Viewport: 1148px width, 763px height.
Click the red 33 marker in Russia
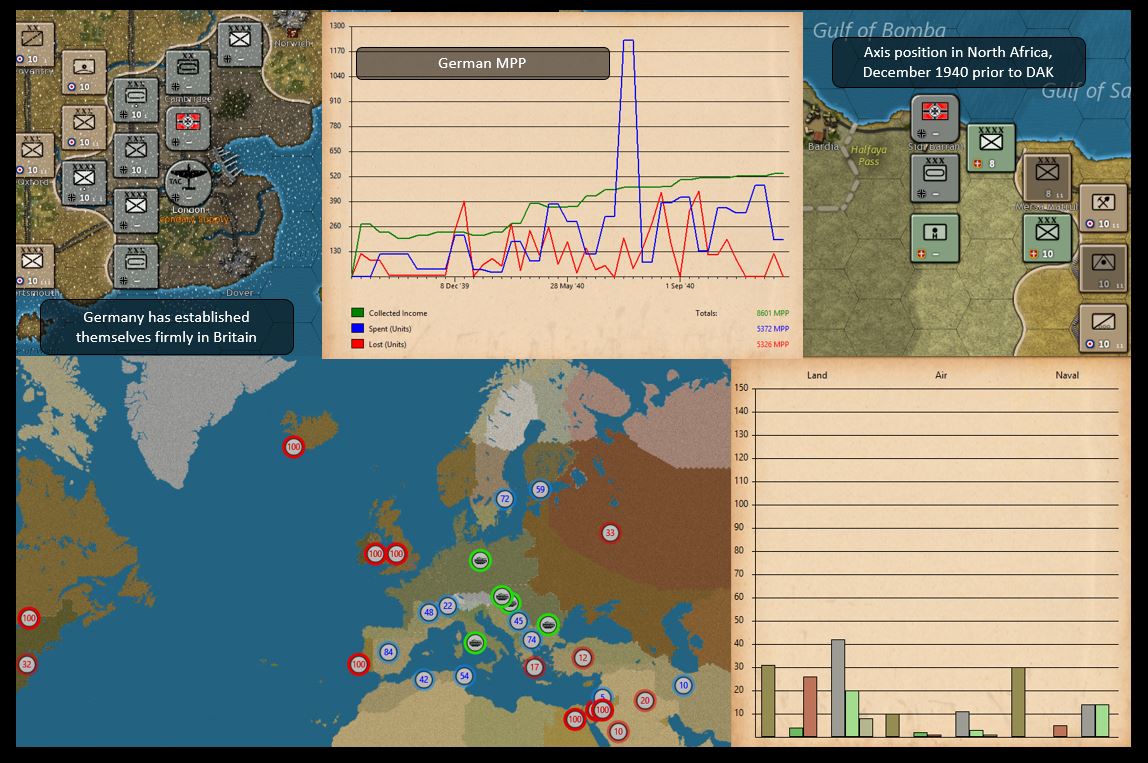tap(610, 533)
